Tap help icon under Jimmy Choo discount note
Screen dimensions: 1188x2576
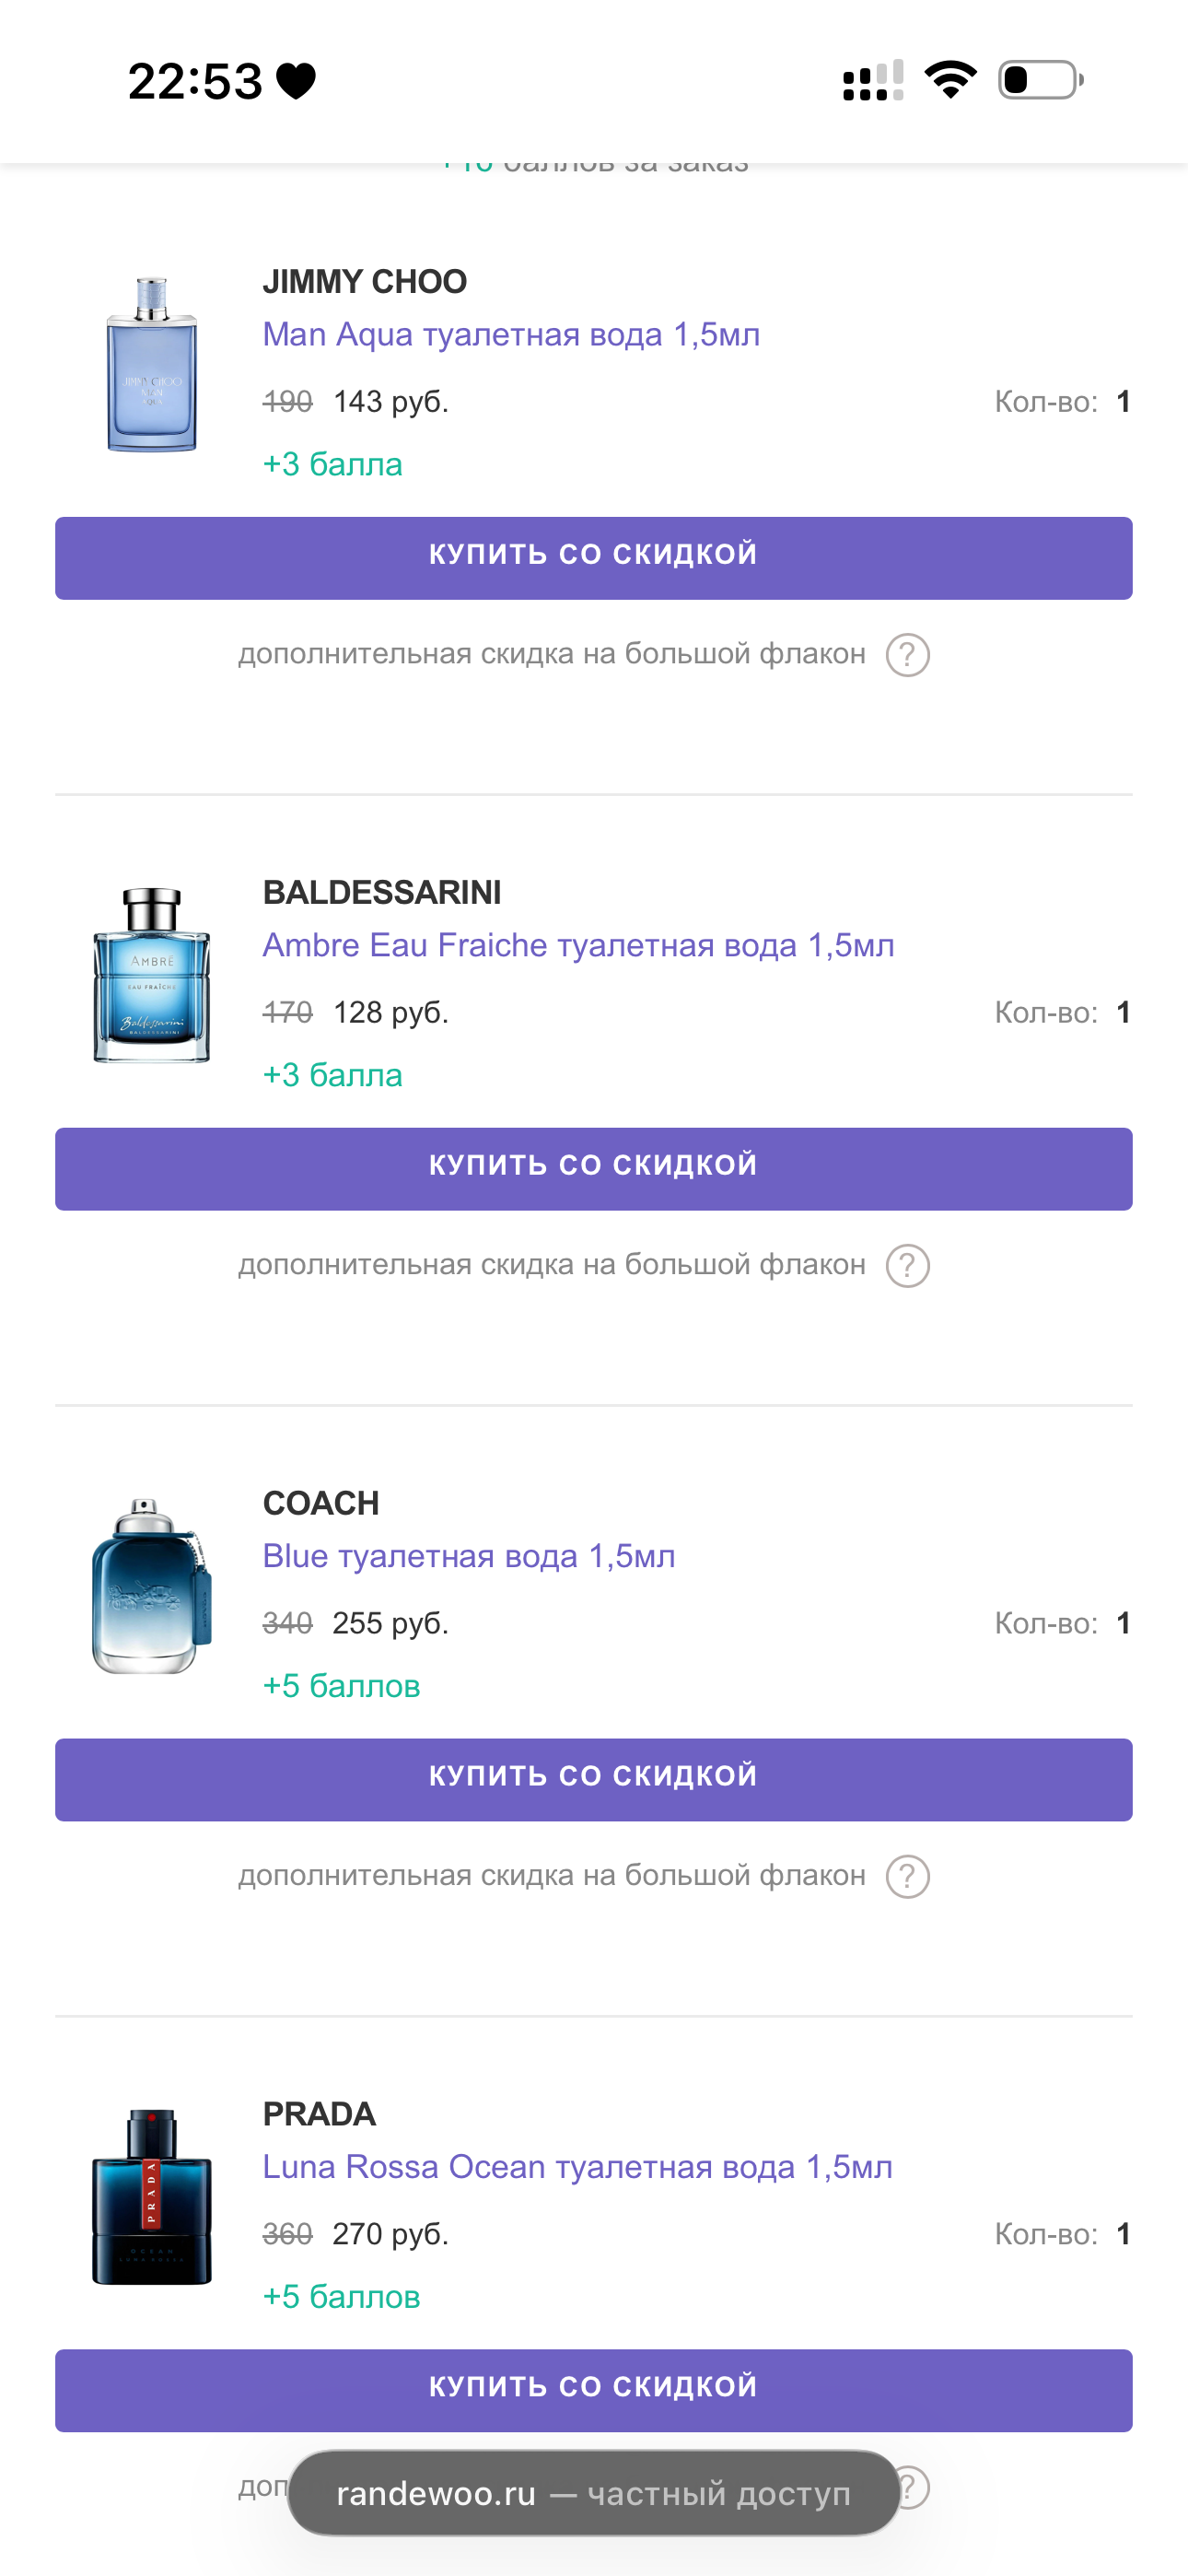[x=907, y=655]
